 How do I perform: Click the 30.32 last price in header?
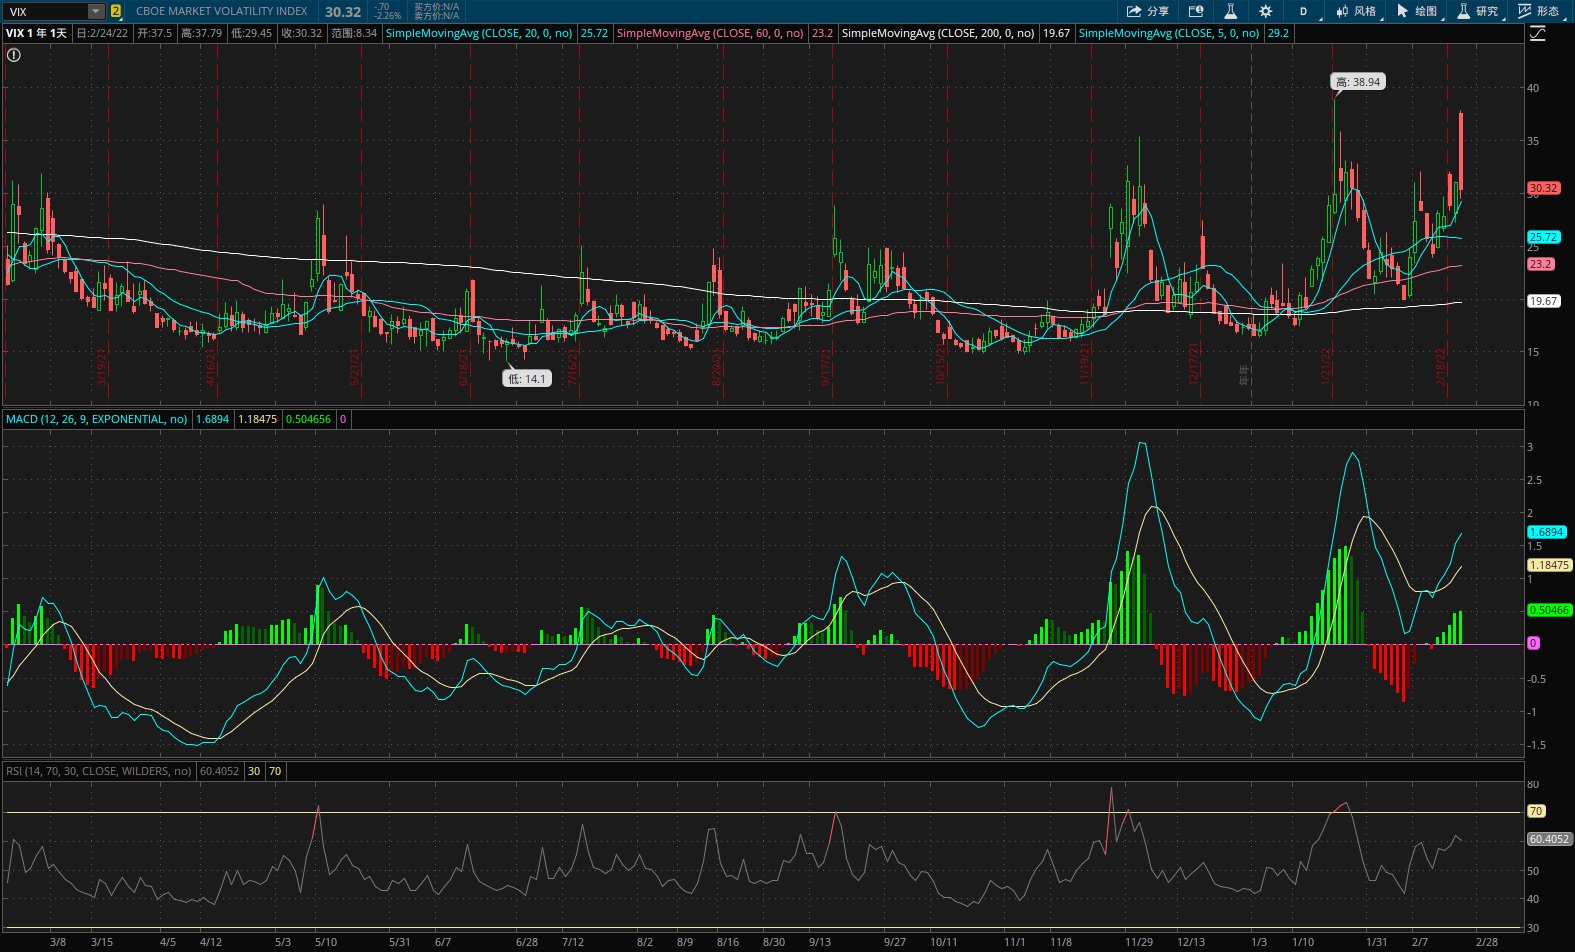point(343,12)
